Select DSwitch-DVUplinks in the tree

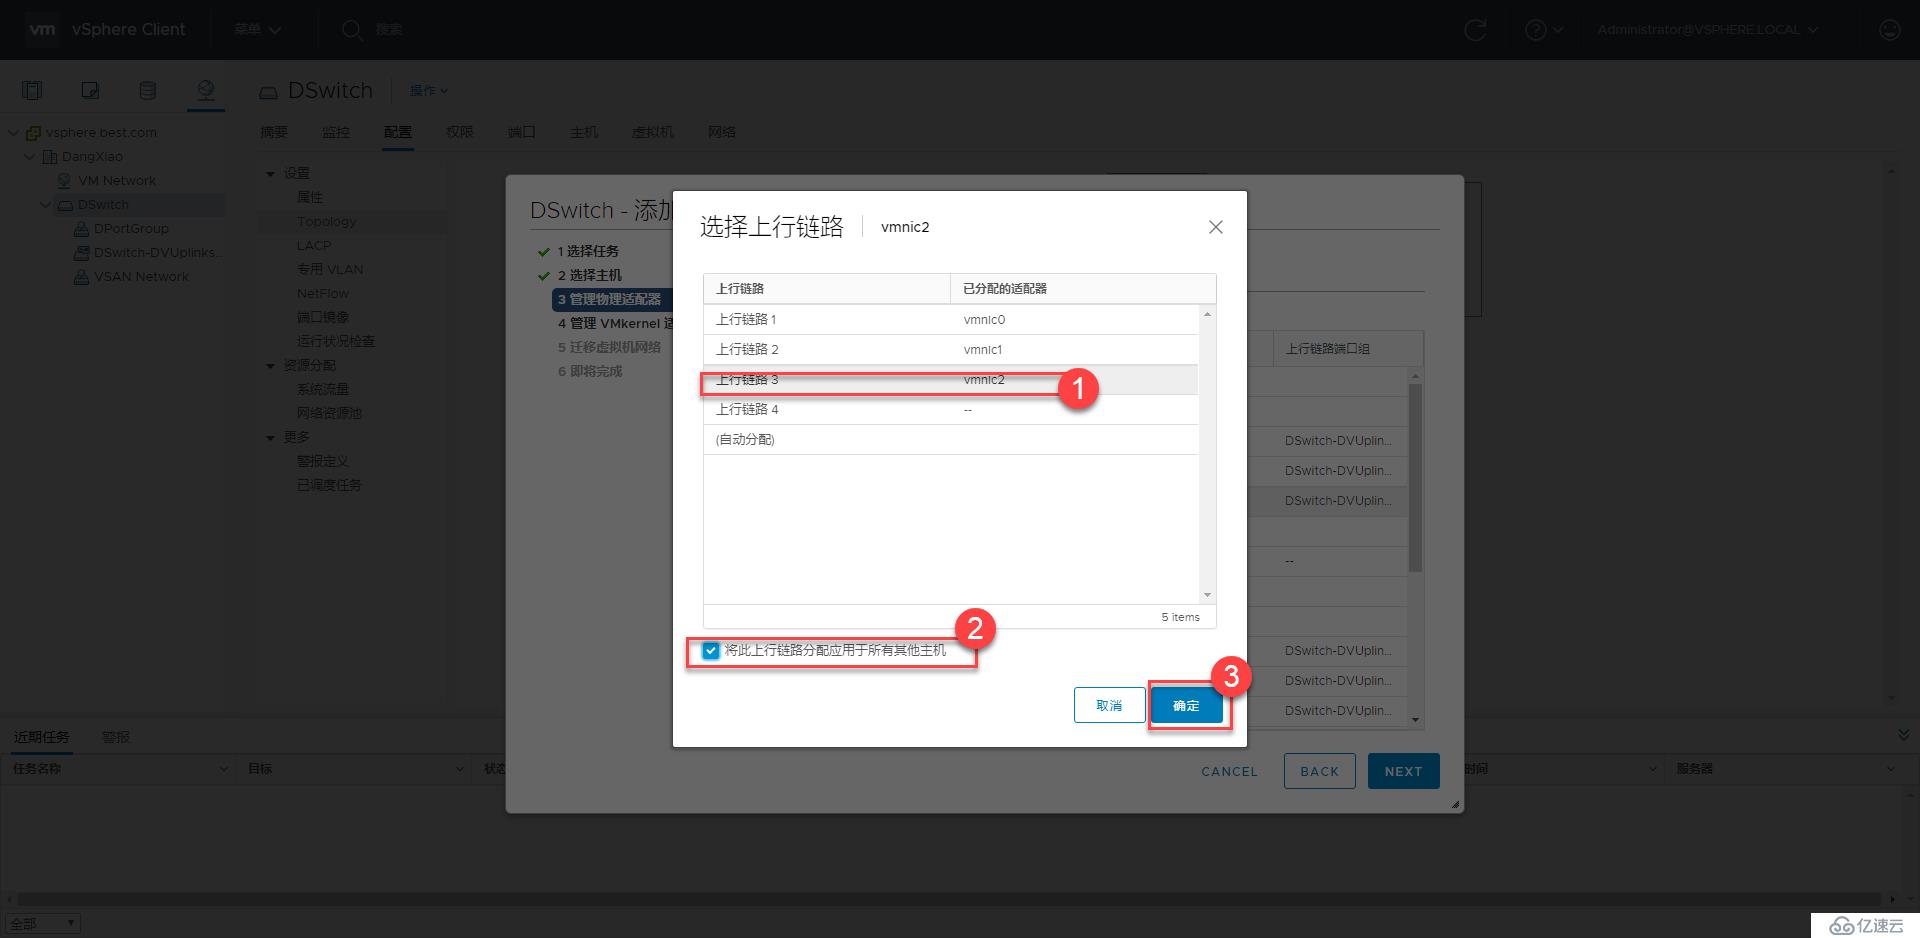click(157, 253)
